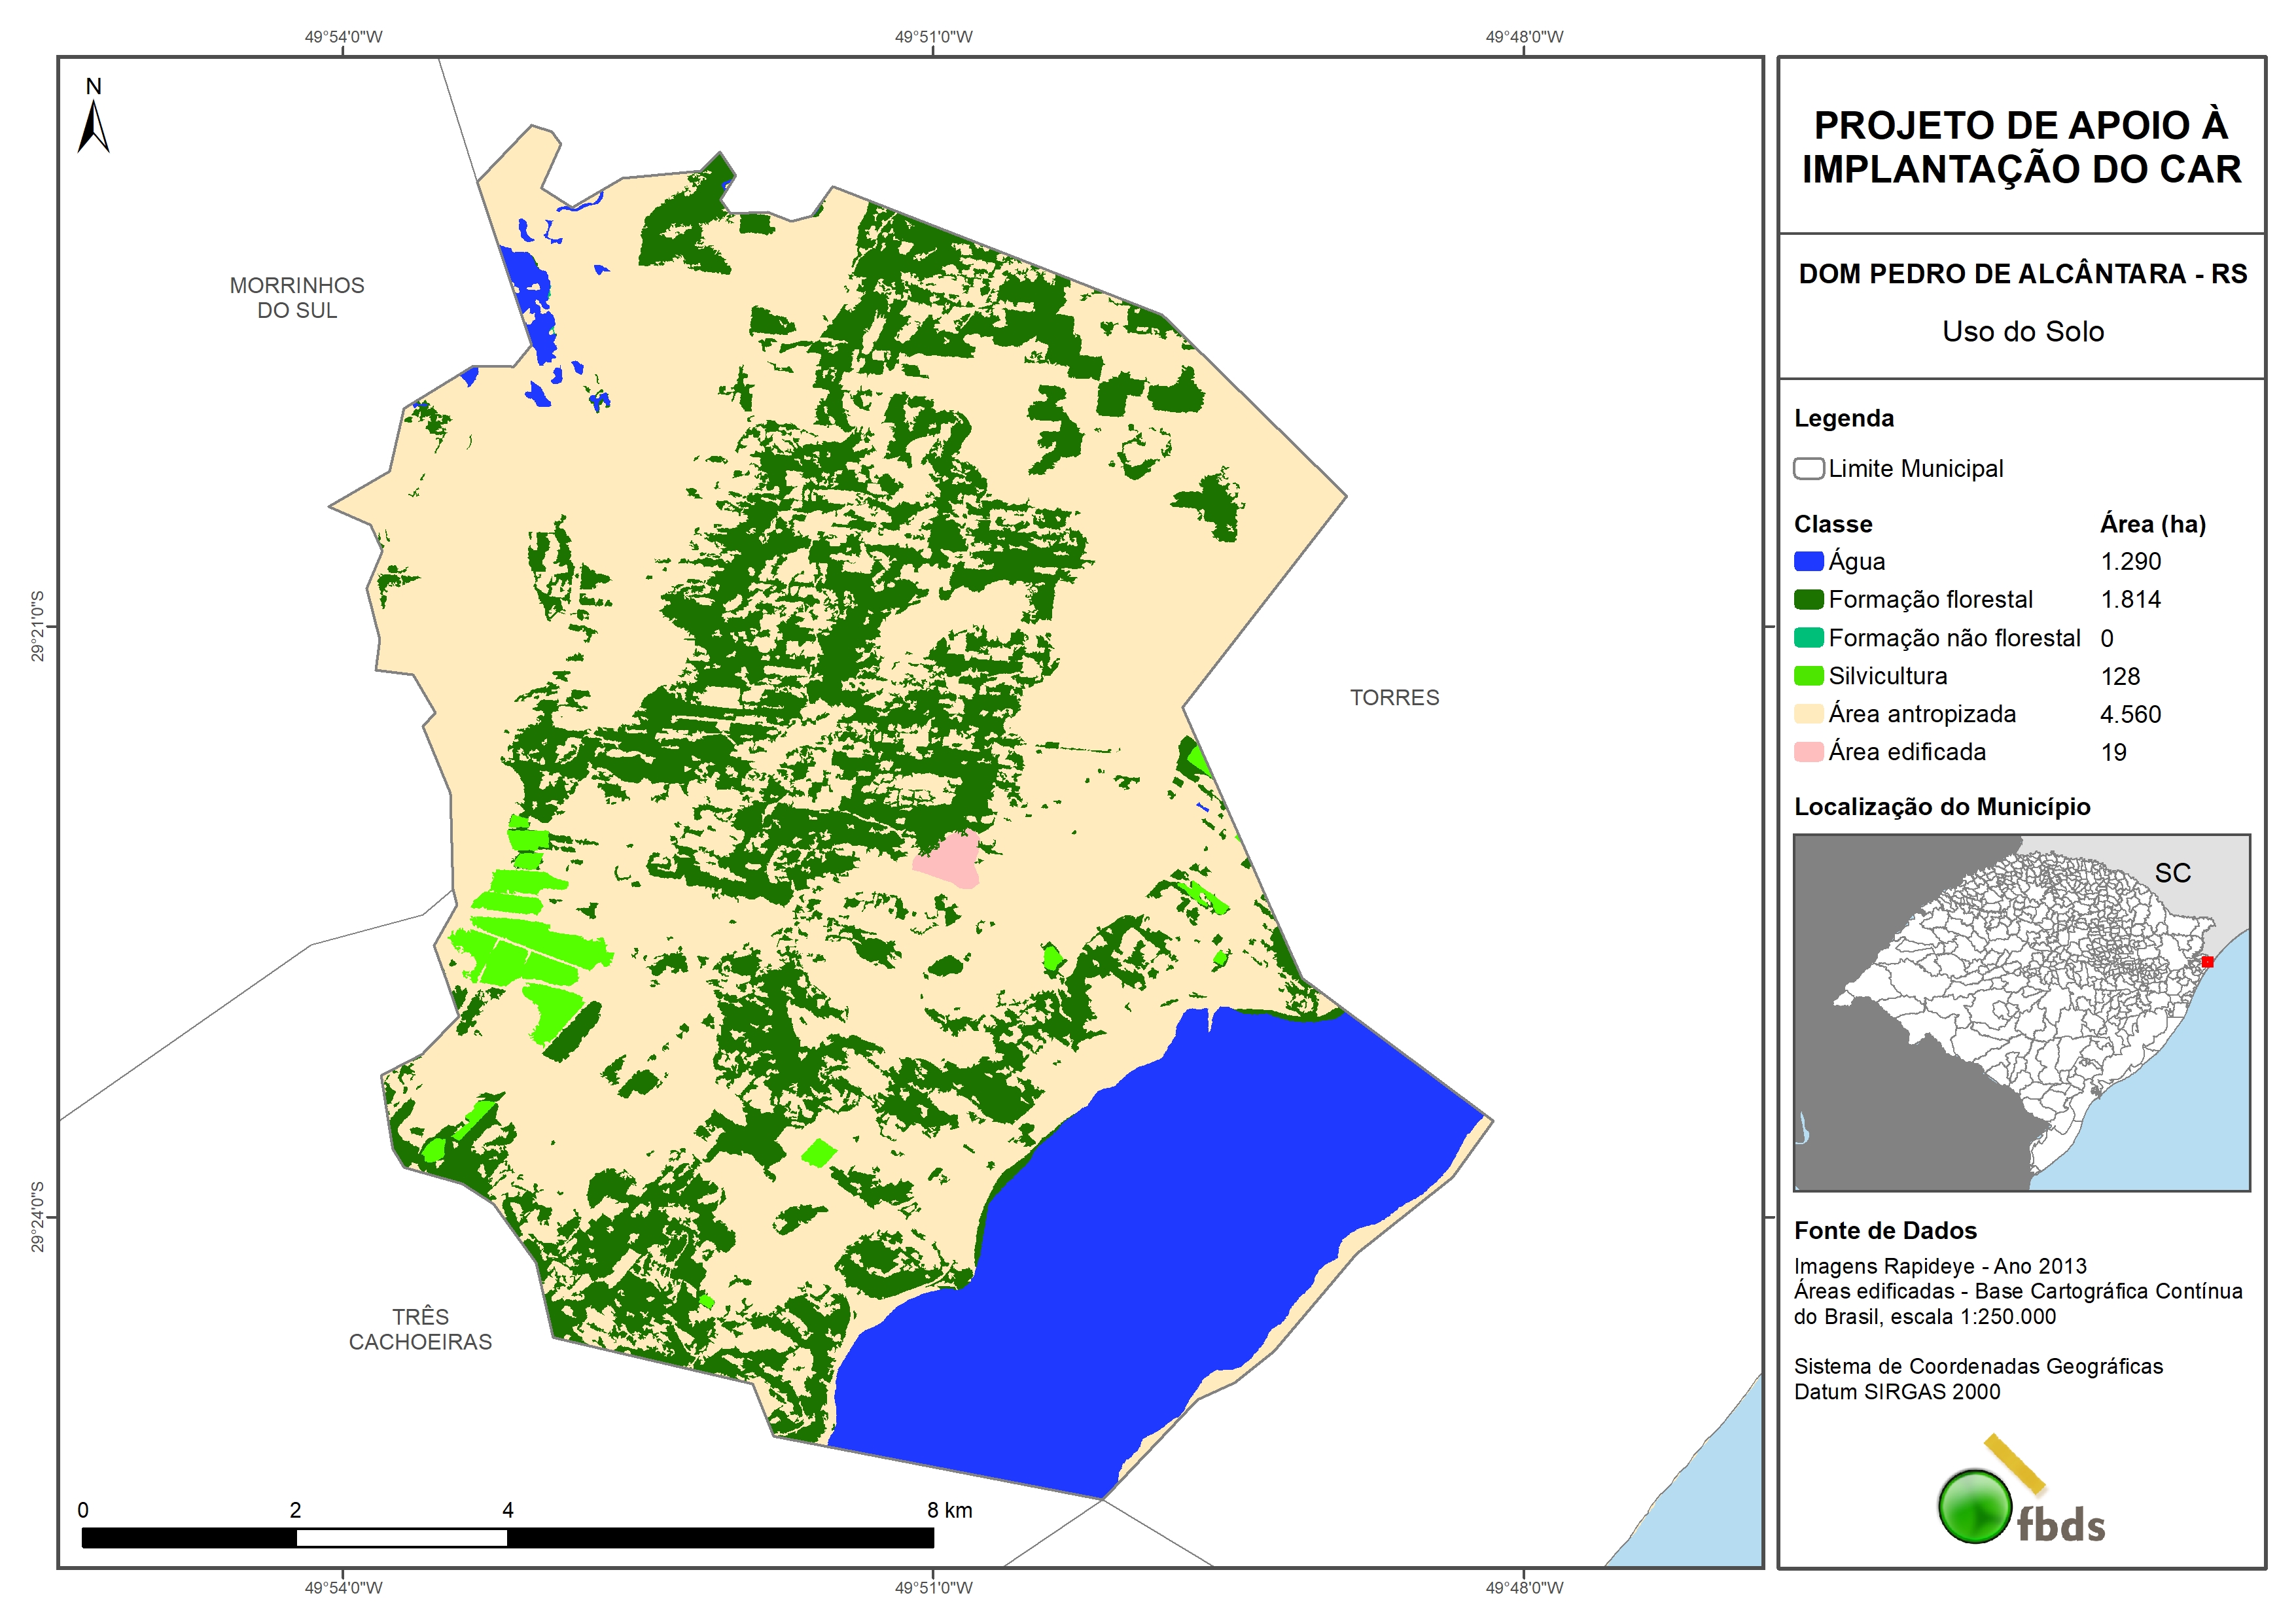This screenshot has width=2296, height=1623.
Task: Click the Formação florestal dark green swatch
Action: (x=1808, y=600)
